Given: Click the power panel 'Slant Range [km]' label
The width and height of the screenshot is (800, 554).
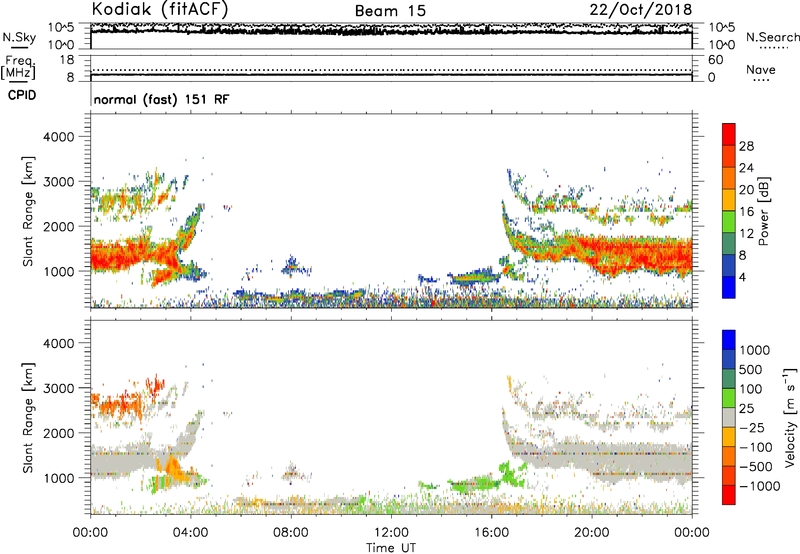Looking at the screenshot, I should pyautogui.click(x=28, y=211).
